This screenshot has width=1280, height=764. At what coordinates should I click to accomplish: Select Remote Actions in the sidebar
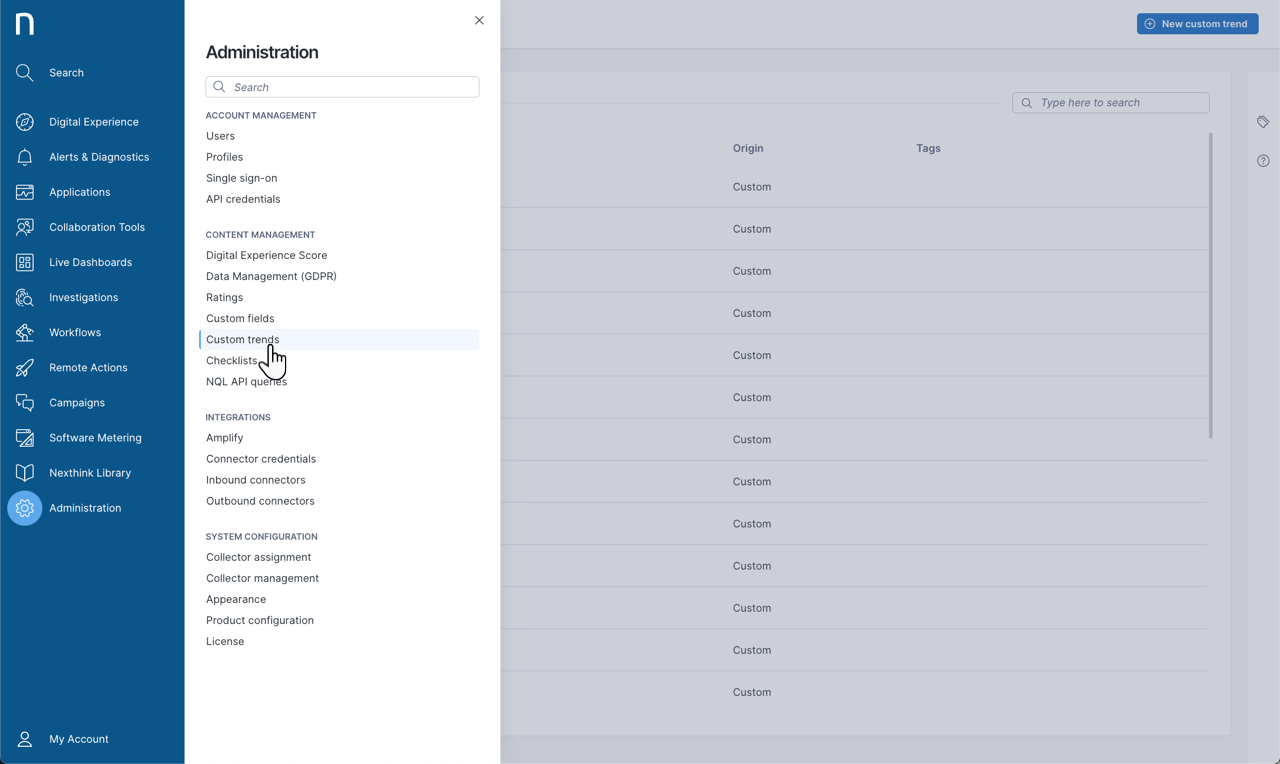click(x=24, y=367)
